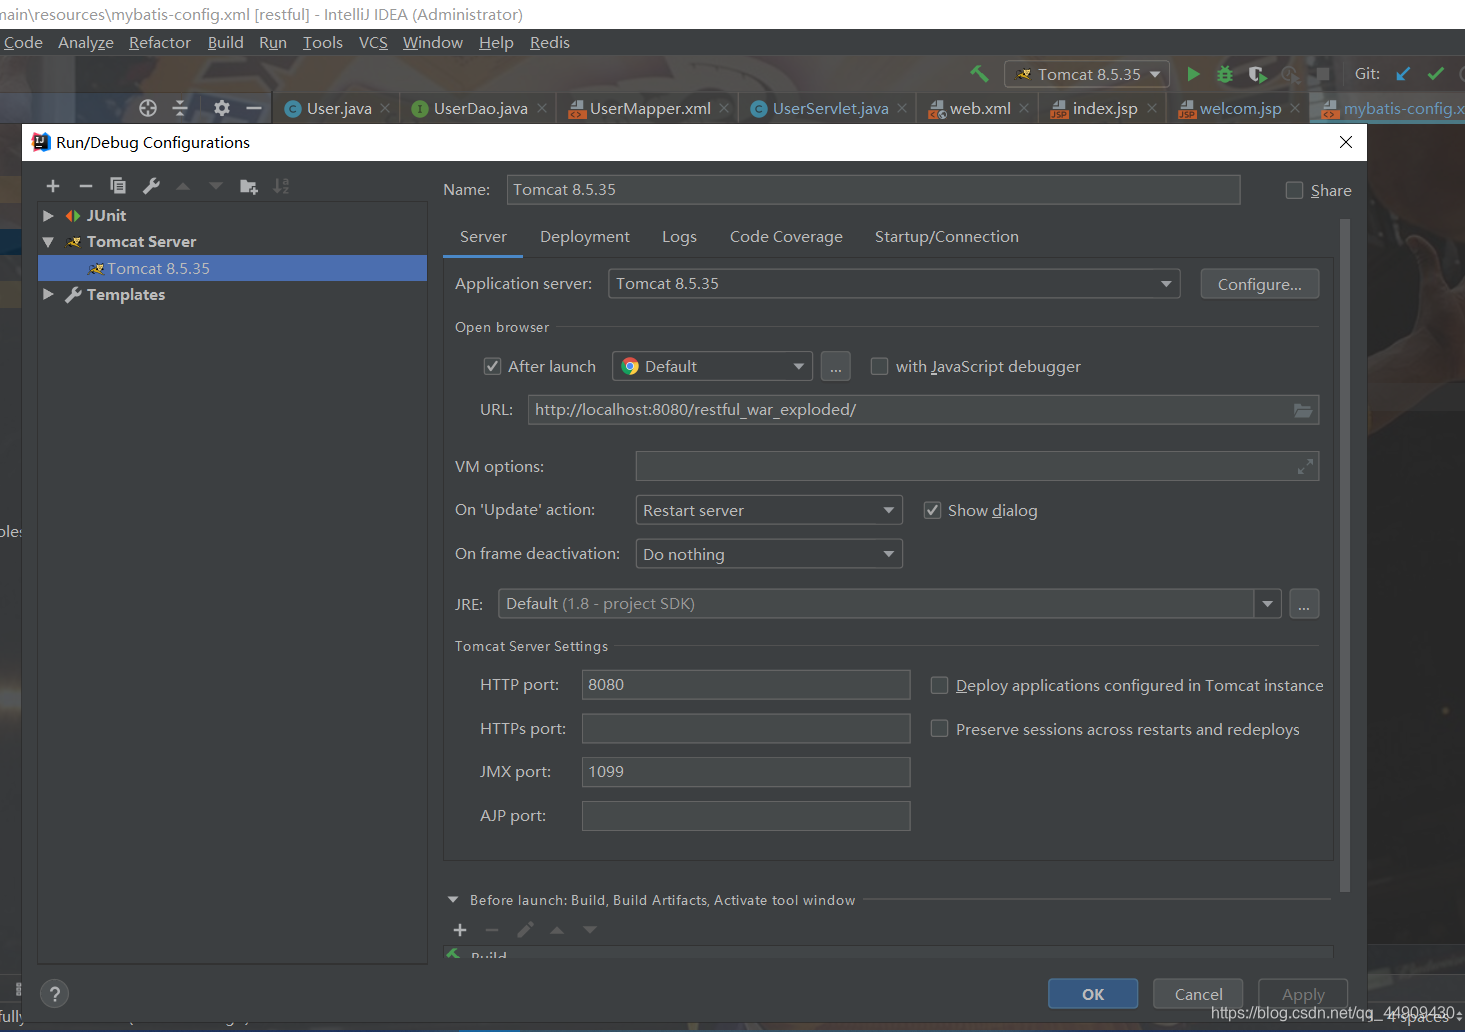Collapse the Tomcat Server tree node
This screenshot has height=1032, width=1465.
pos(48,242)
